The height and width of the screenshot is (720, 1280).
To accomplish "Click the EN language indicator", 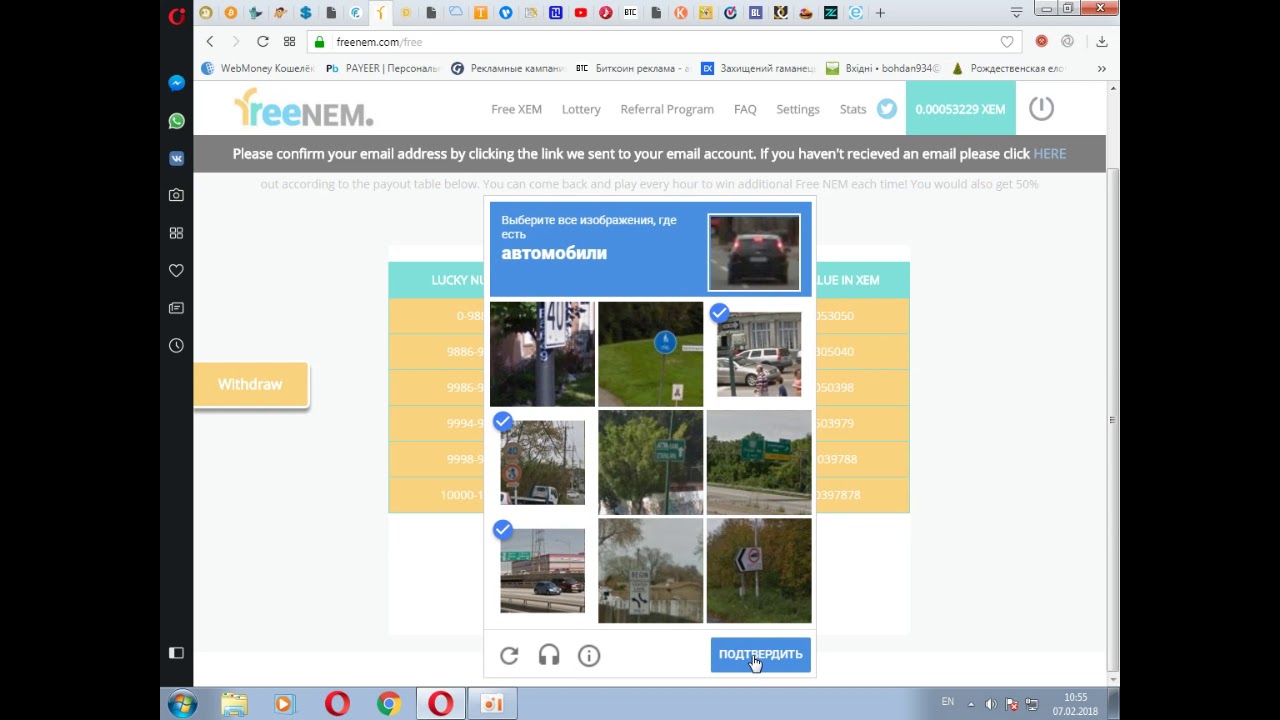I will click(948, 702).
